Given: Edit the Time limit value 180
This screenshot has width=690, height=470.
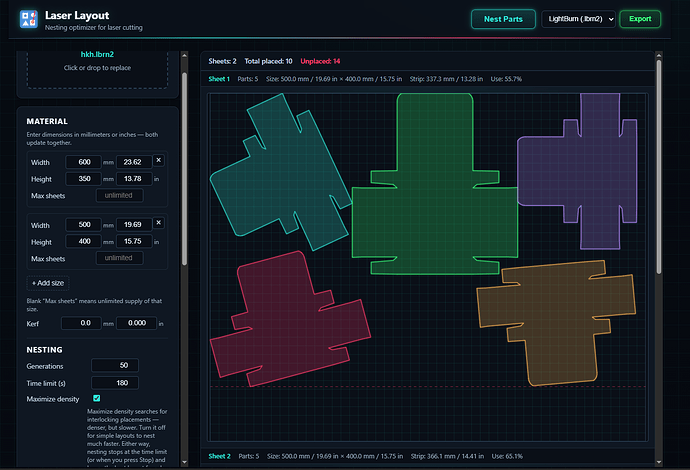Looking at the screenshot, I should [115, 383].
